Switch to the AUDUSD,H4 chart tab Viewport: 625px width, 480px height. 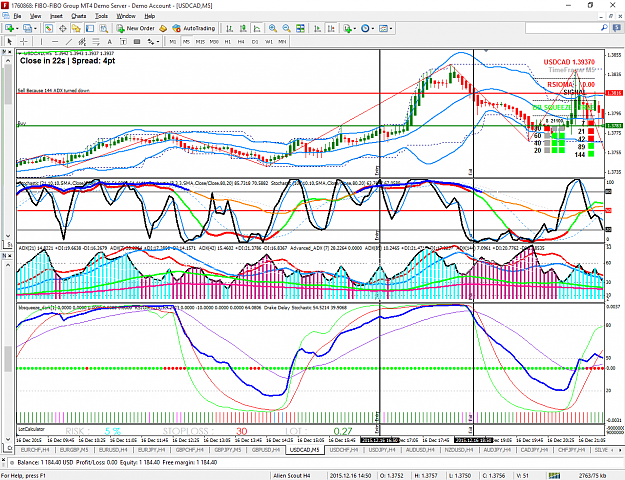pyautogui.click(x=420, y=450)
